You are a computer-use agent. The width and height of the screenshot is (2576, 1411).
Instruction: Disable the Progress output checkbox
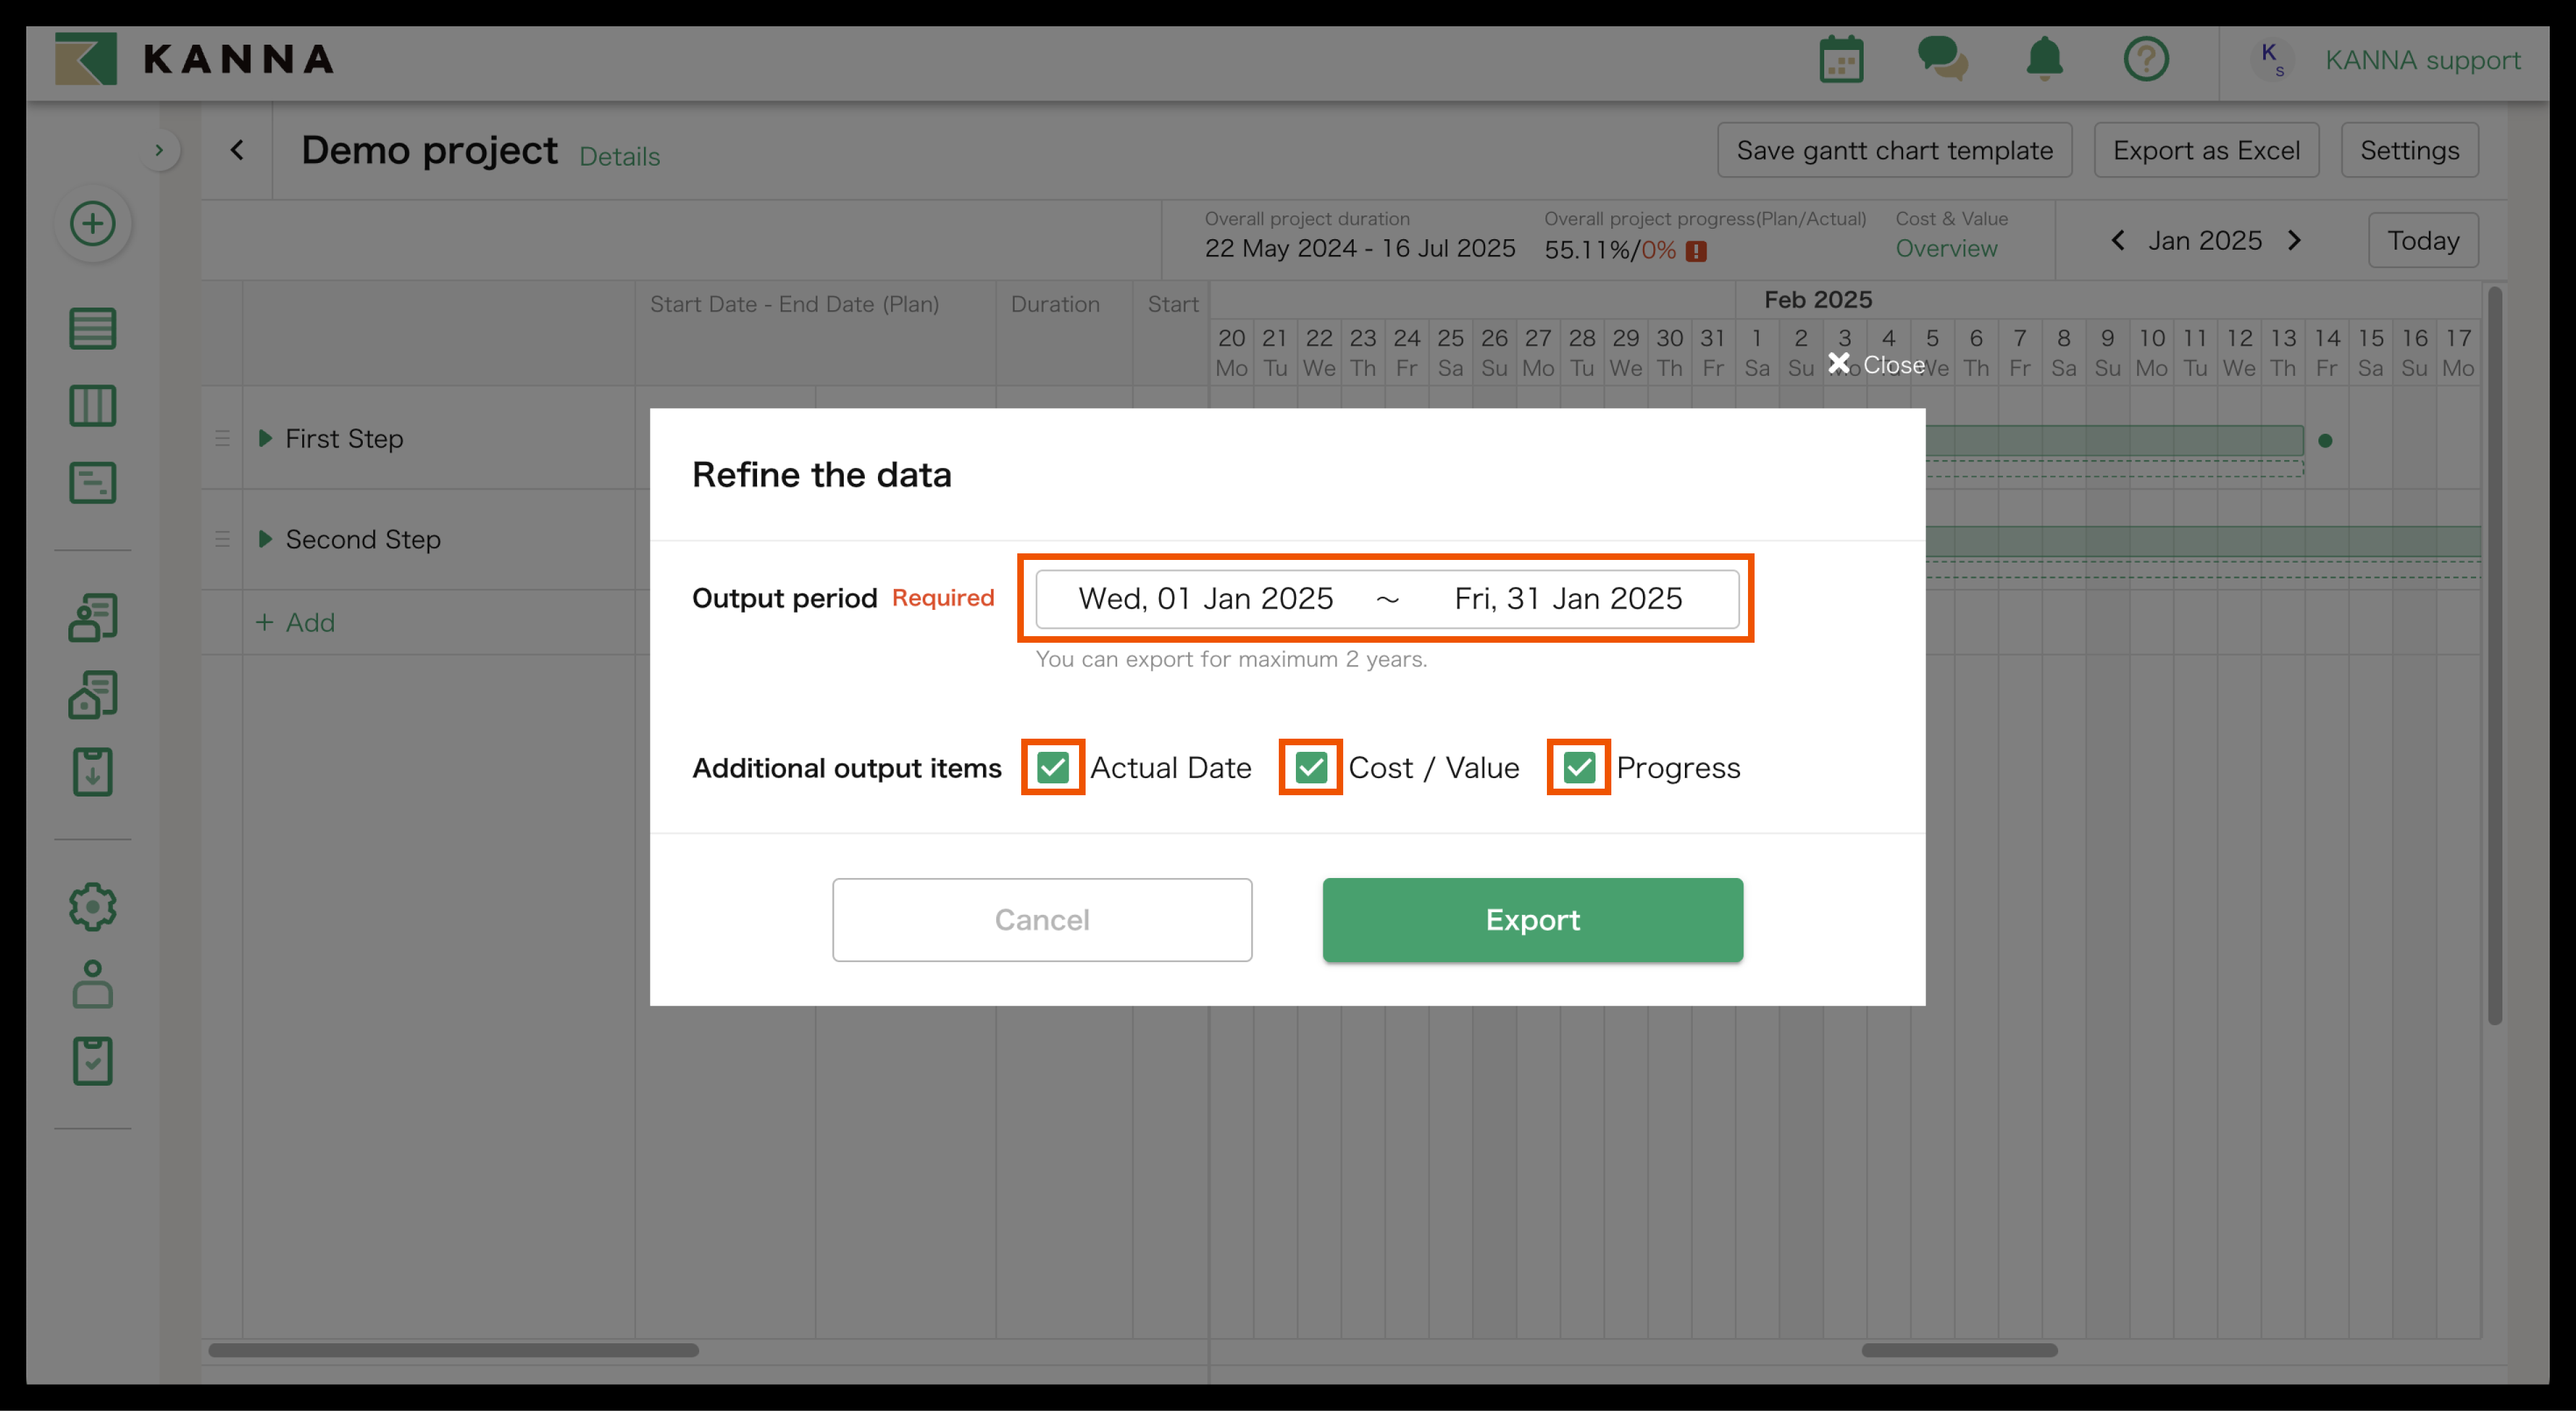[1578, 767]
